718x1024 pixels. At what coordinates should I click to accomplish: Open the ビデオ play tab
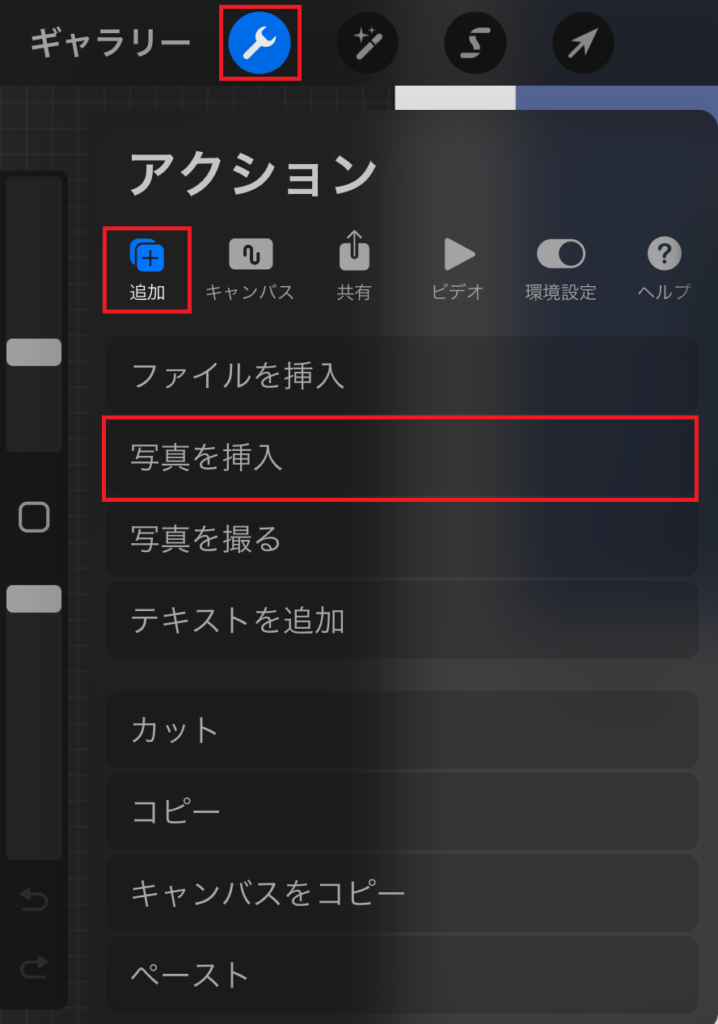click(457, 270)
